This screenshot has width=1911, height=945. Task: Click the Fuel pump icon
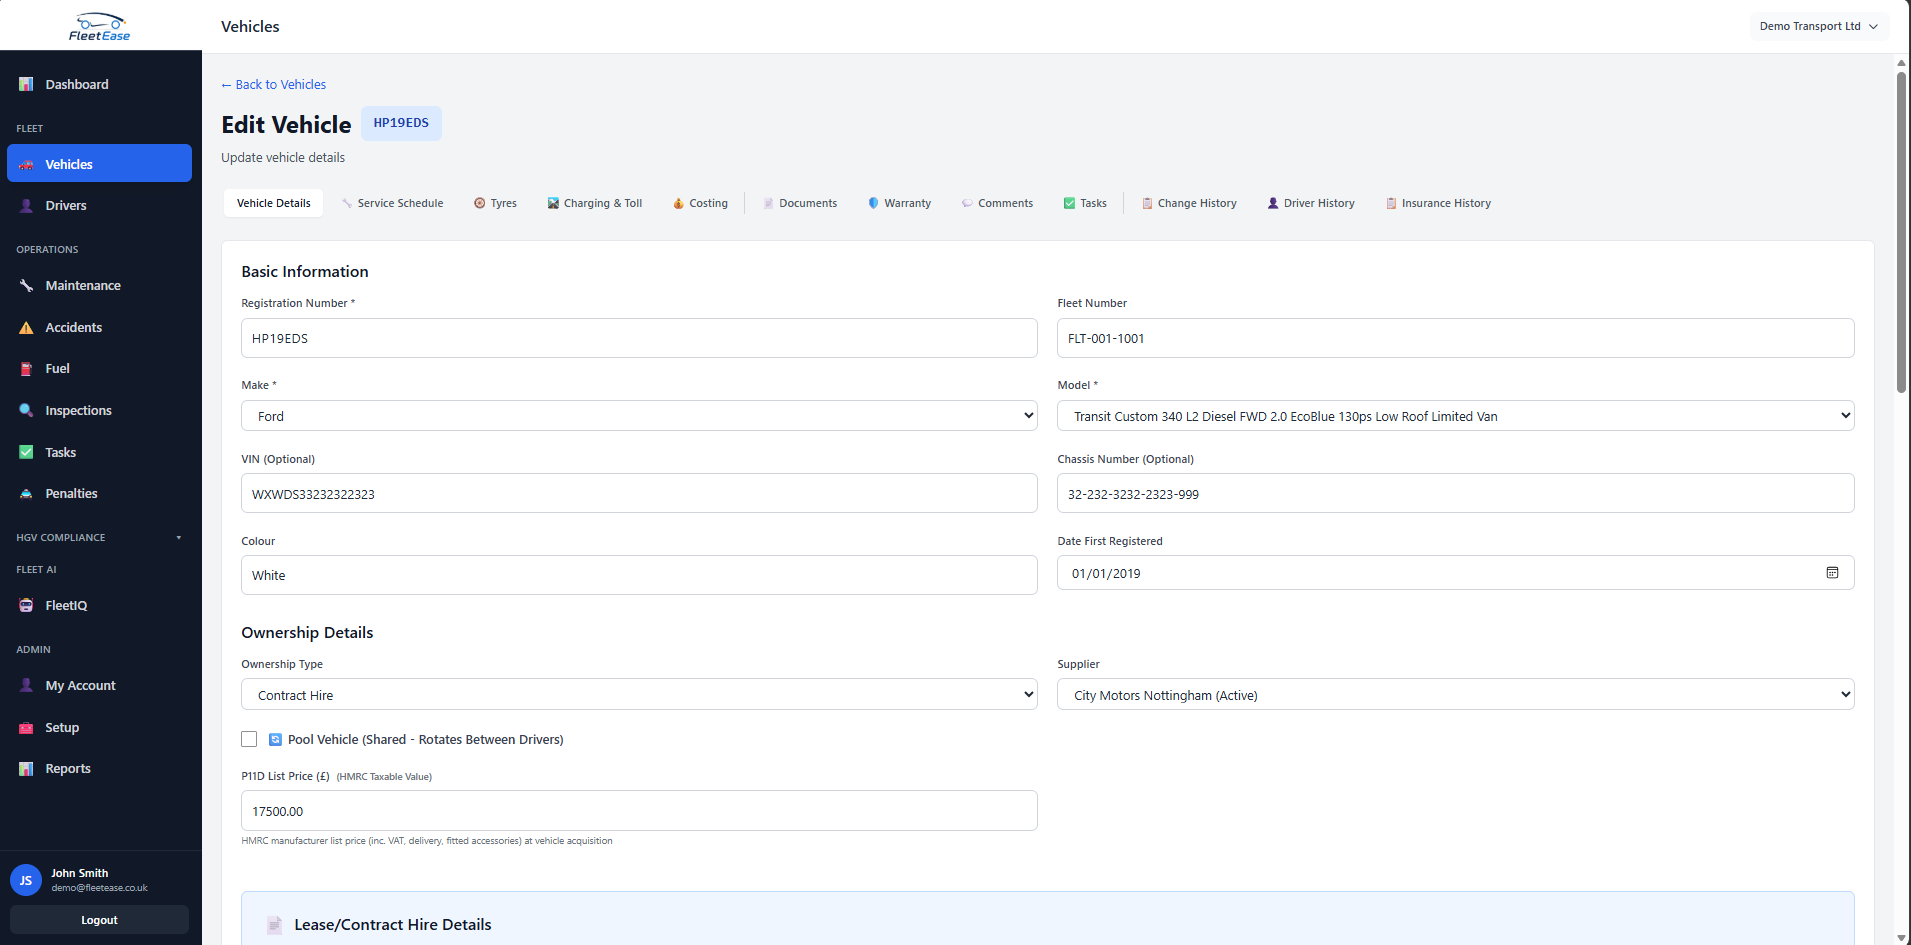click(26, 369)
